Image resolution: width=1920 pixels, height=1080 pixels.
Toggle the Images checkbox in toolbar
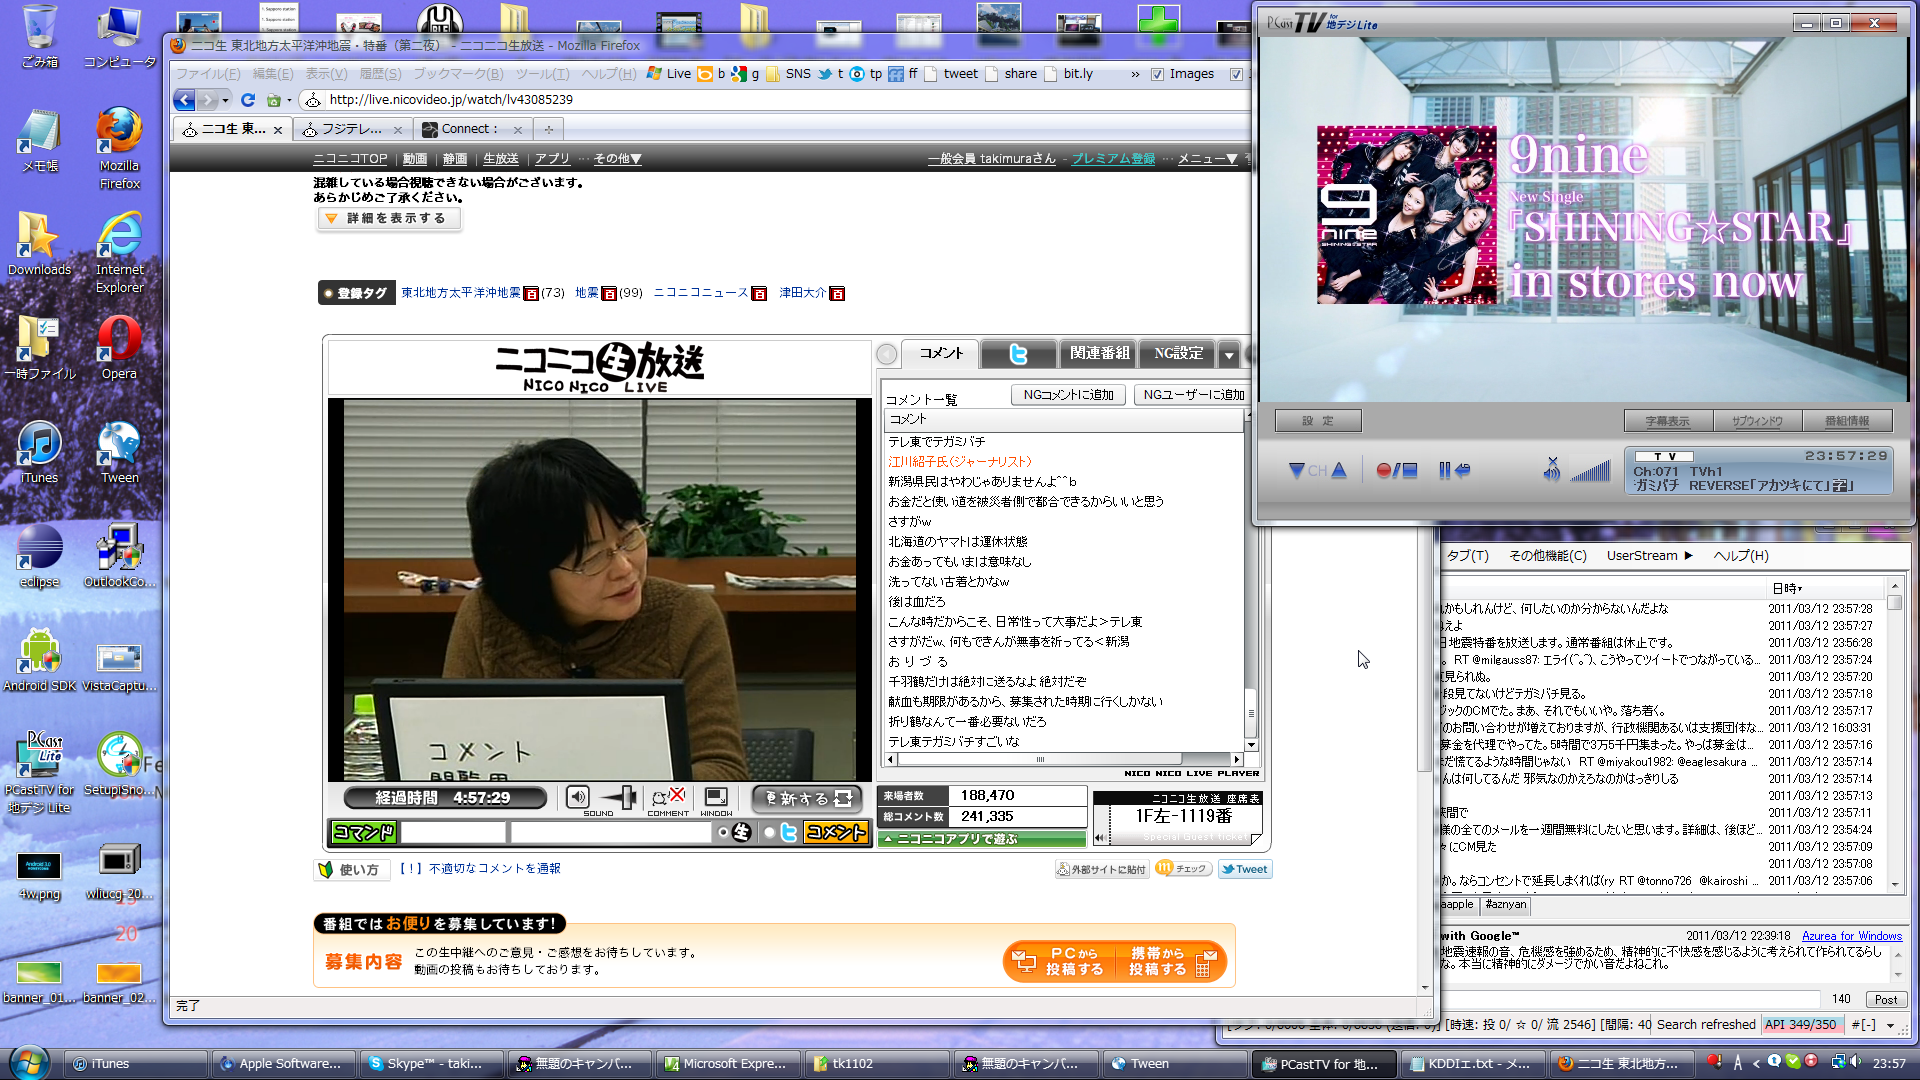tap(1157, 74)
